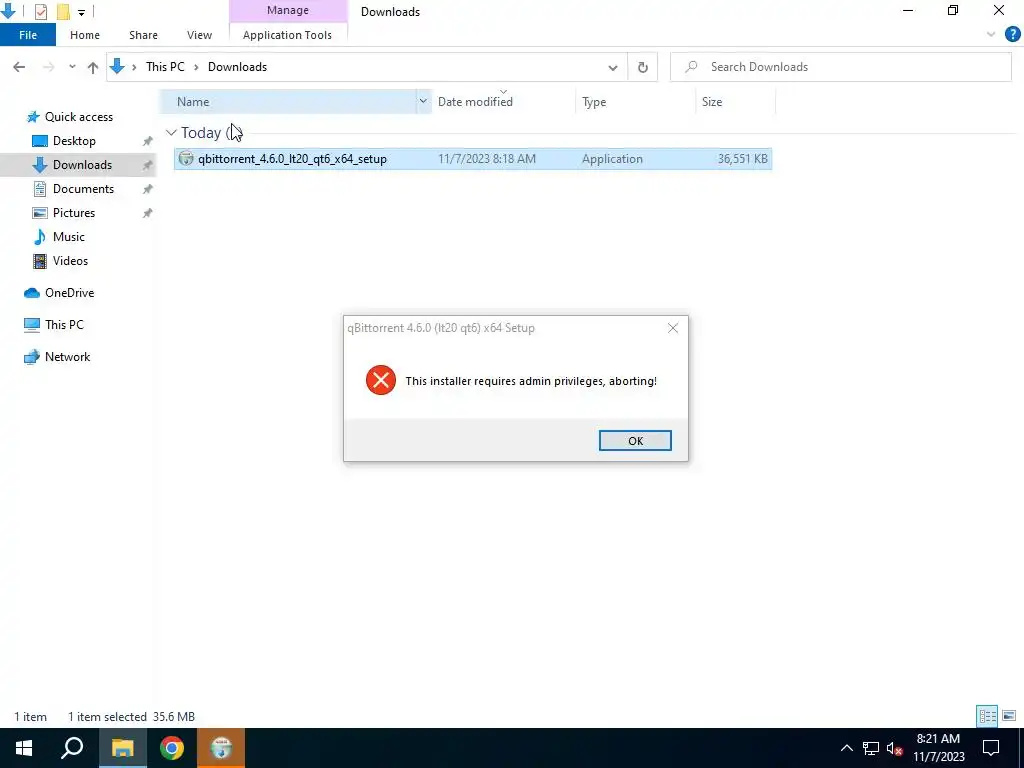Switch to large icons view layout
The width and height of the screenshot is (1024, 768).
[1009, 716]
